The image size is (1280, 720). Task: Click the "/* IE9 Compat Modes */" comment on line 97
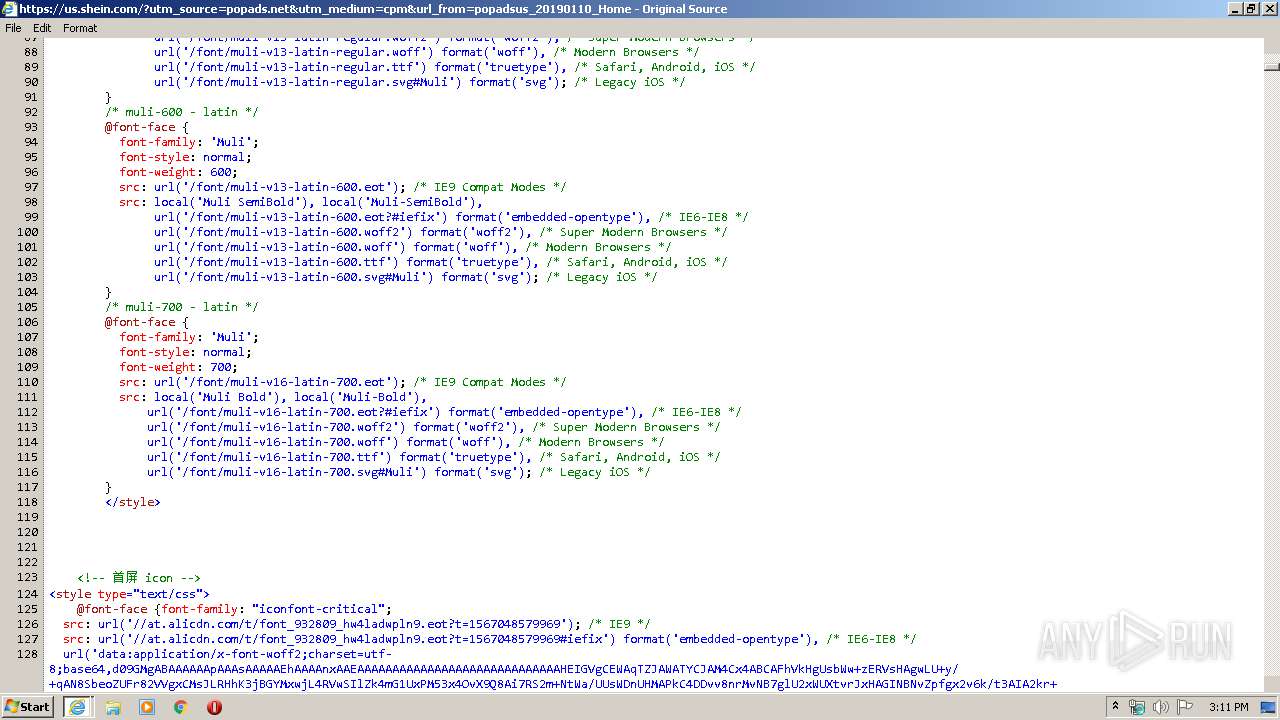coord(490,187)
